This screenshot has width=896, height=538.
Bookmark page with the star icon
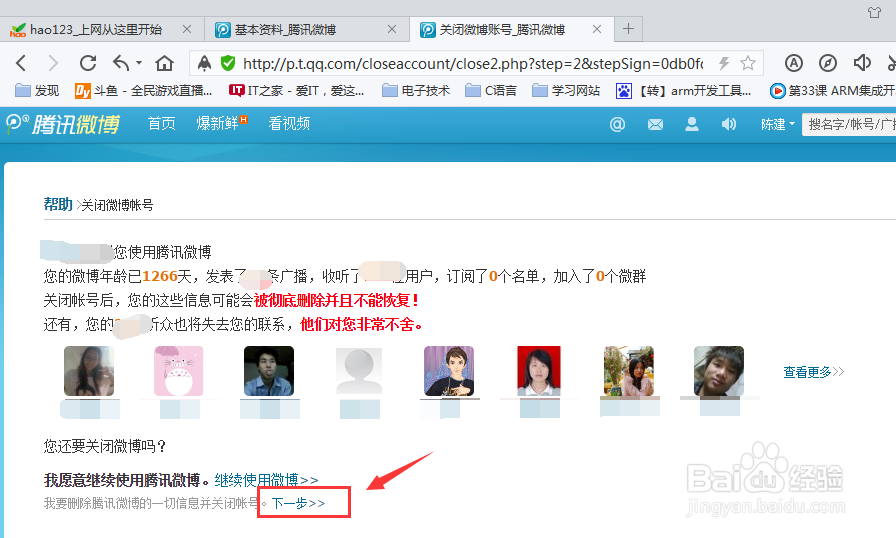point(748,63)
